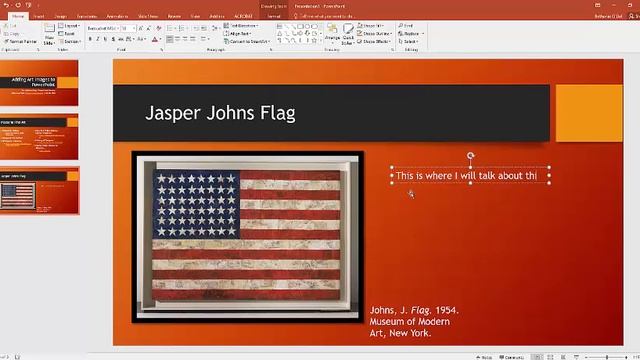Open the Text Direction dropdown
640x360 pixels.
241,26
